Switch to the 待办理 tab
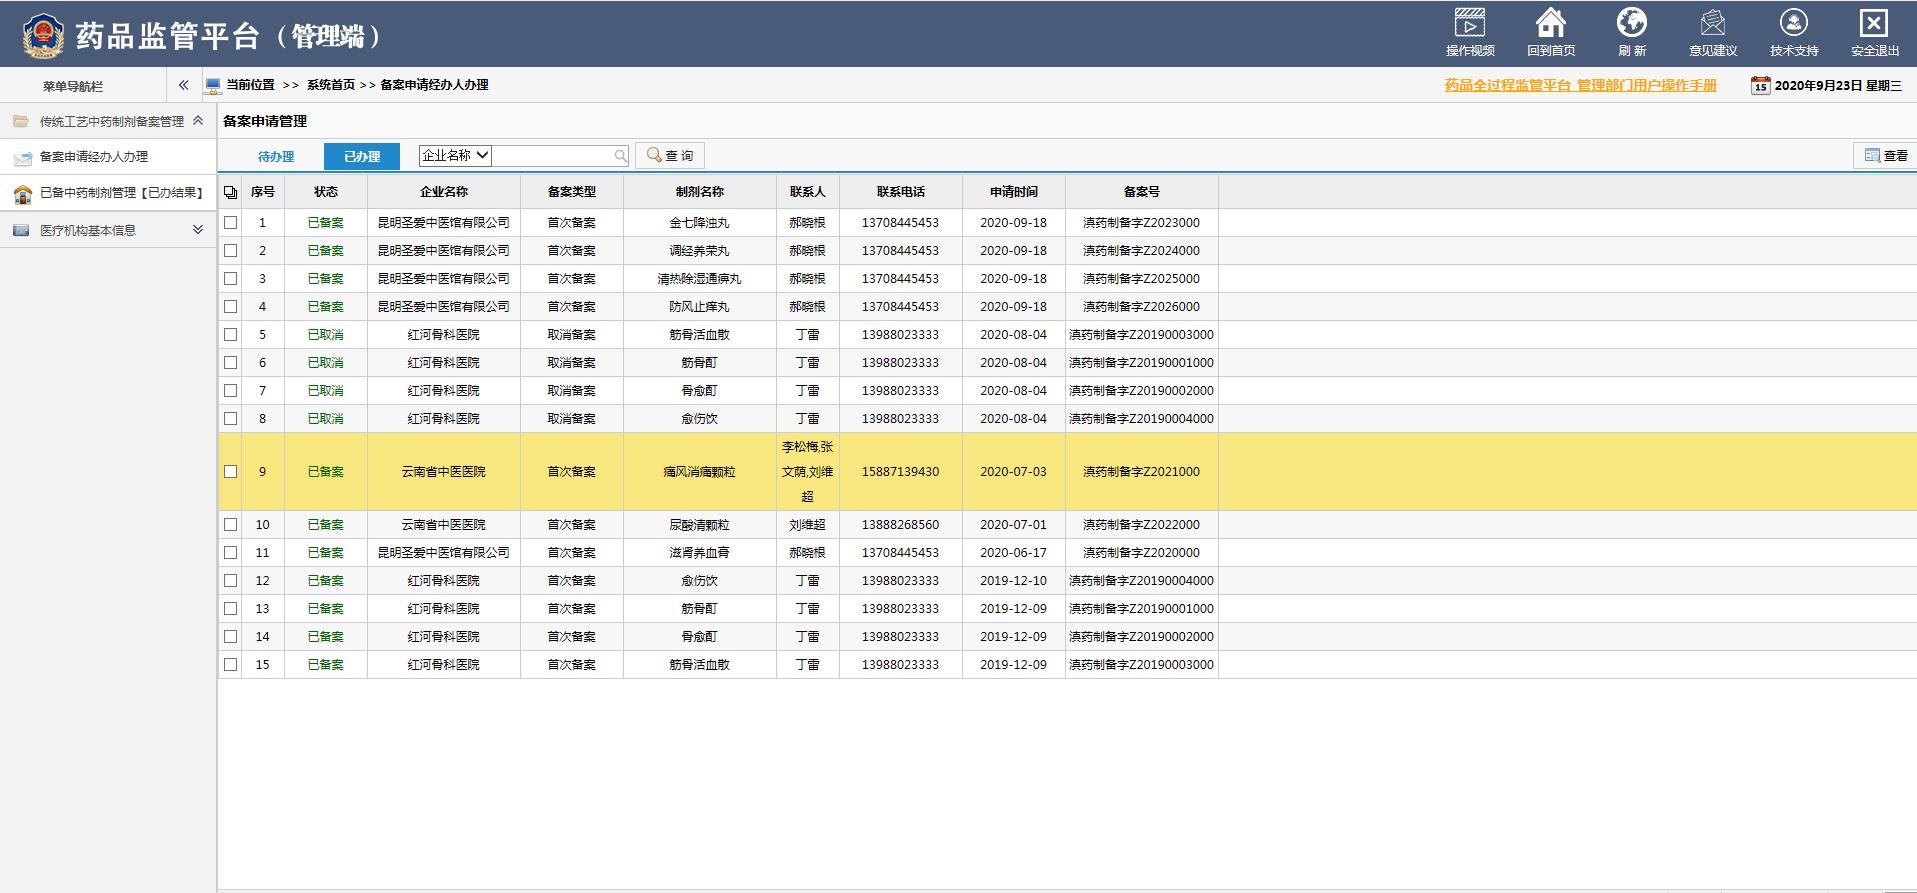 pos(276,156)
